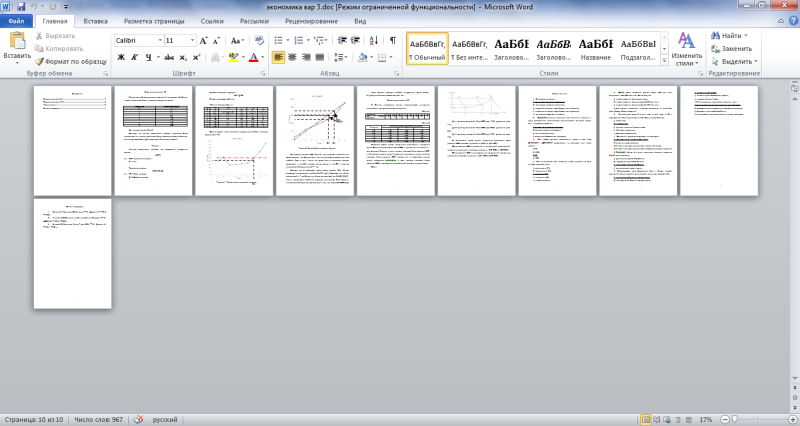Click the bulleted list icon
Image resolution: width=800 pixels, height=426 pixels.
coord(279,40)
